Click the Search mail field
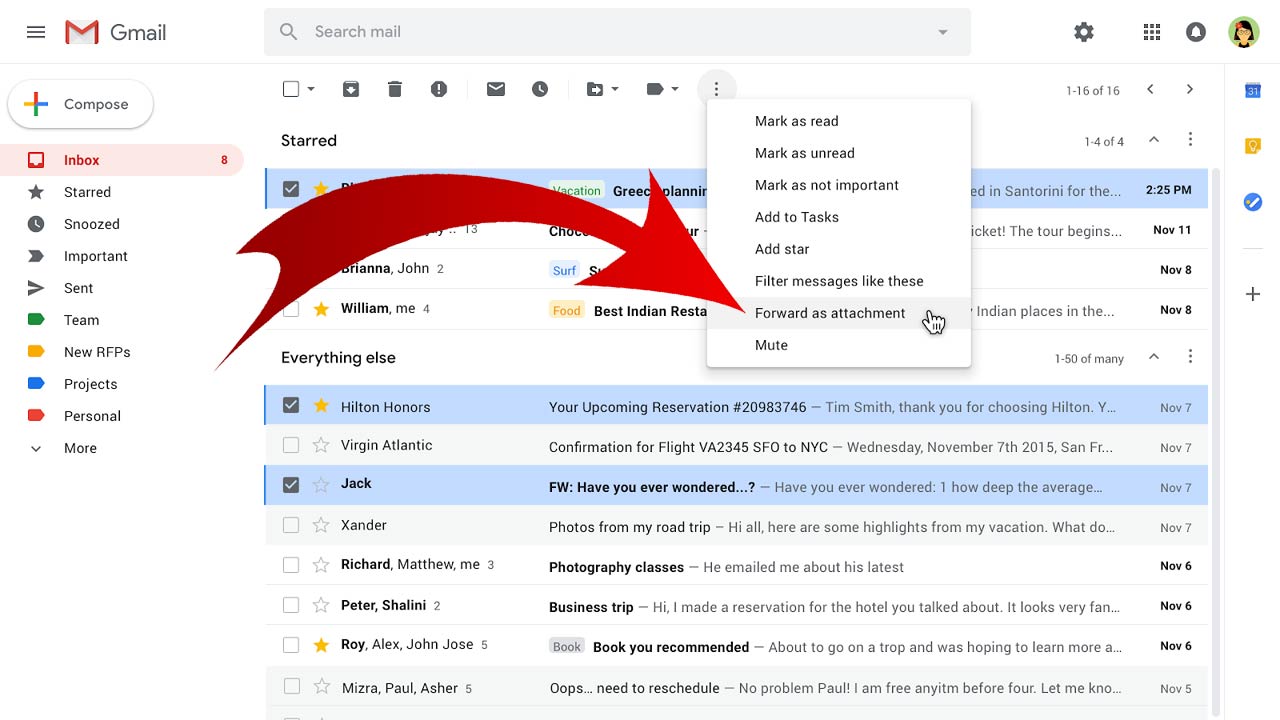 pyautogui.click(x=617, y=32)
